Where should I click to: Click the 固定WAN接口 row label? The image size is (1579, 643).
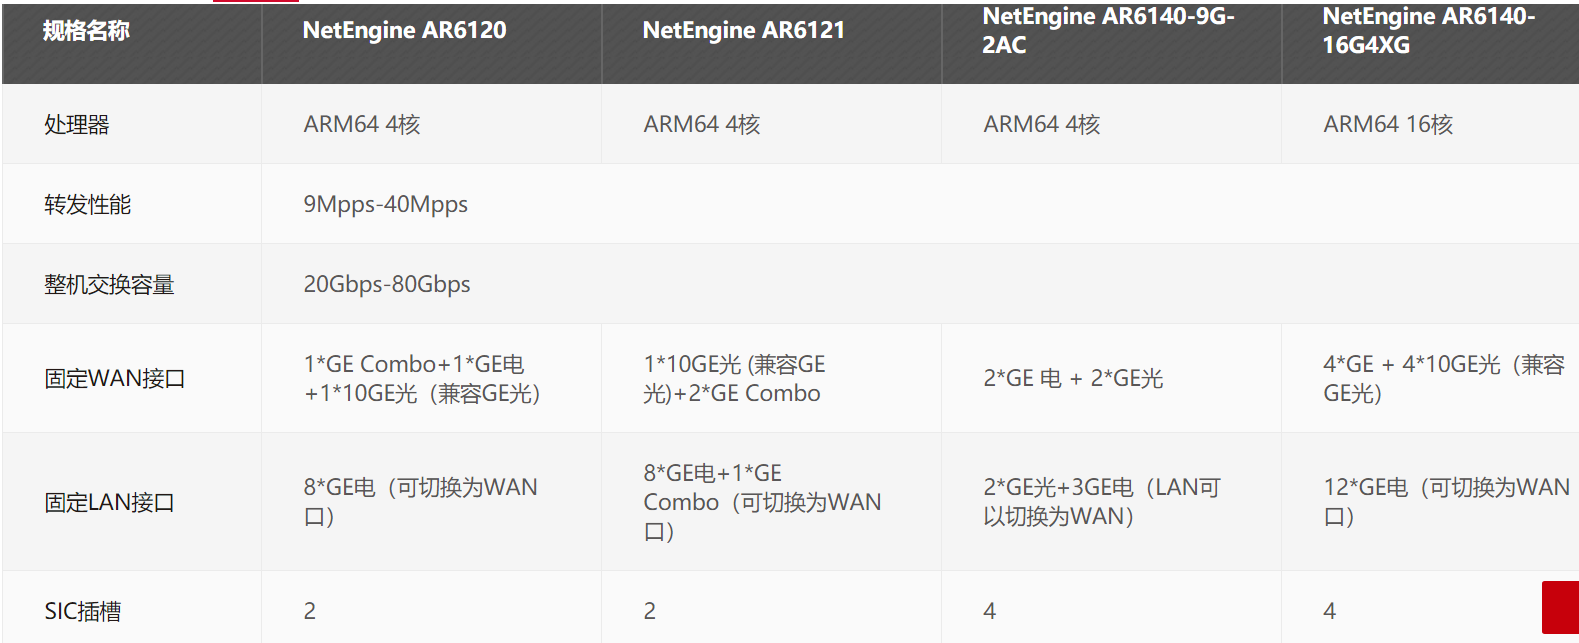[114, 379]
